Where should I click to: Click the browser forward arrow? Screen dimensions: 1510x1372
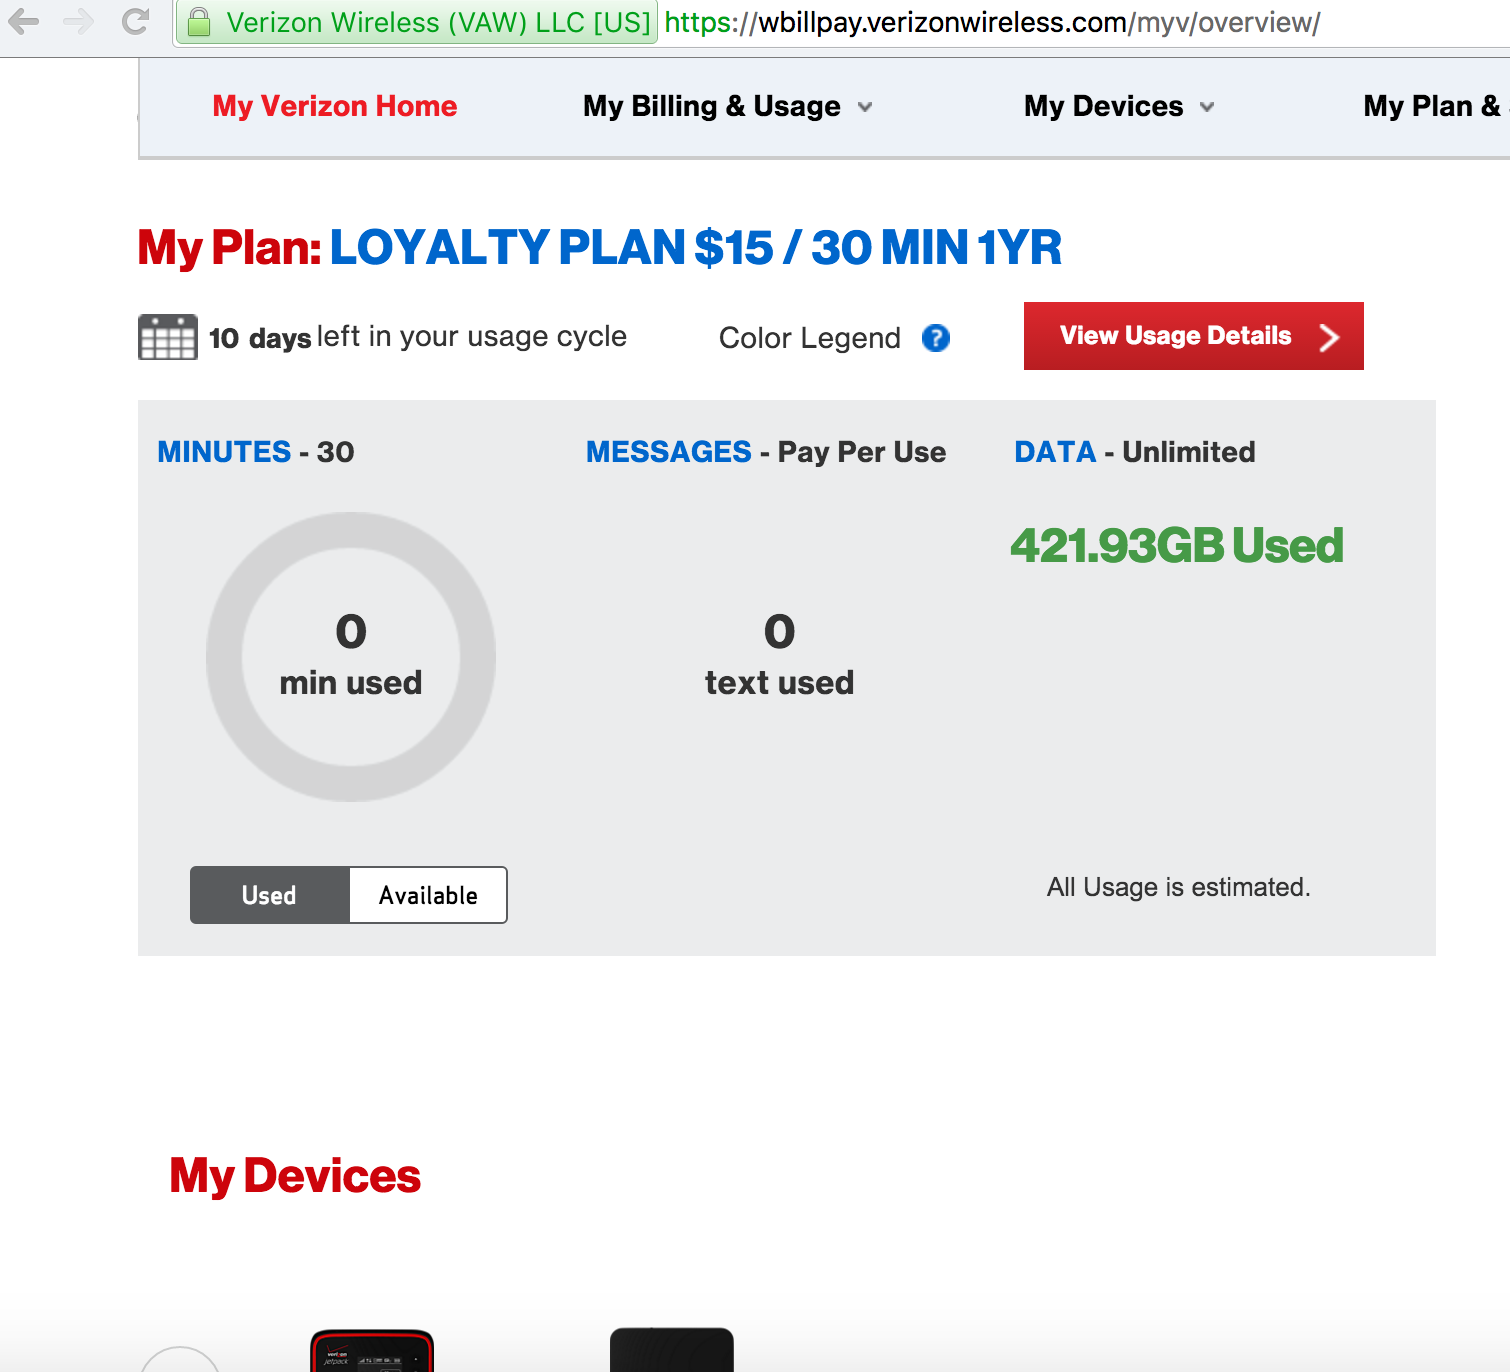click(78, 21)
